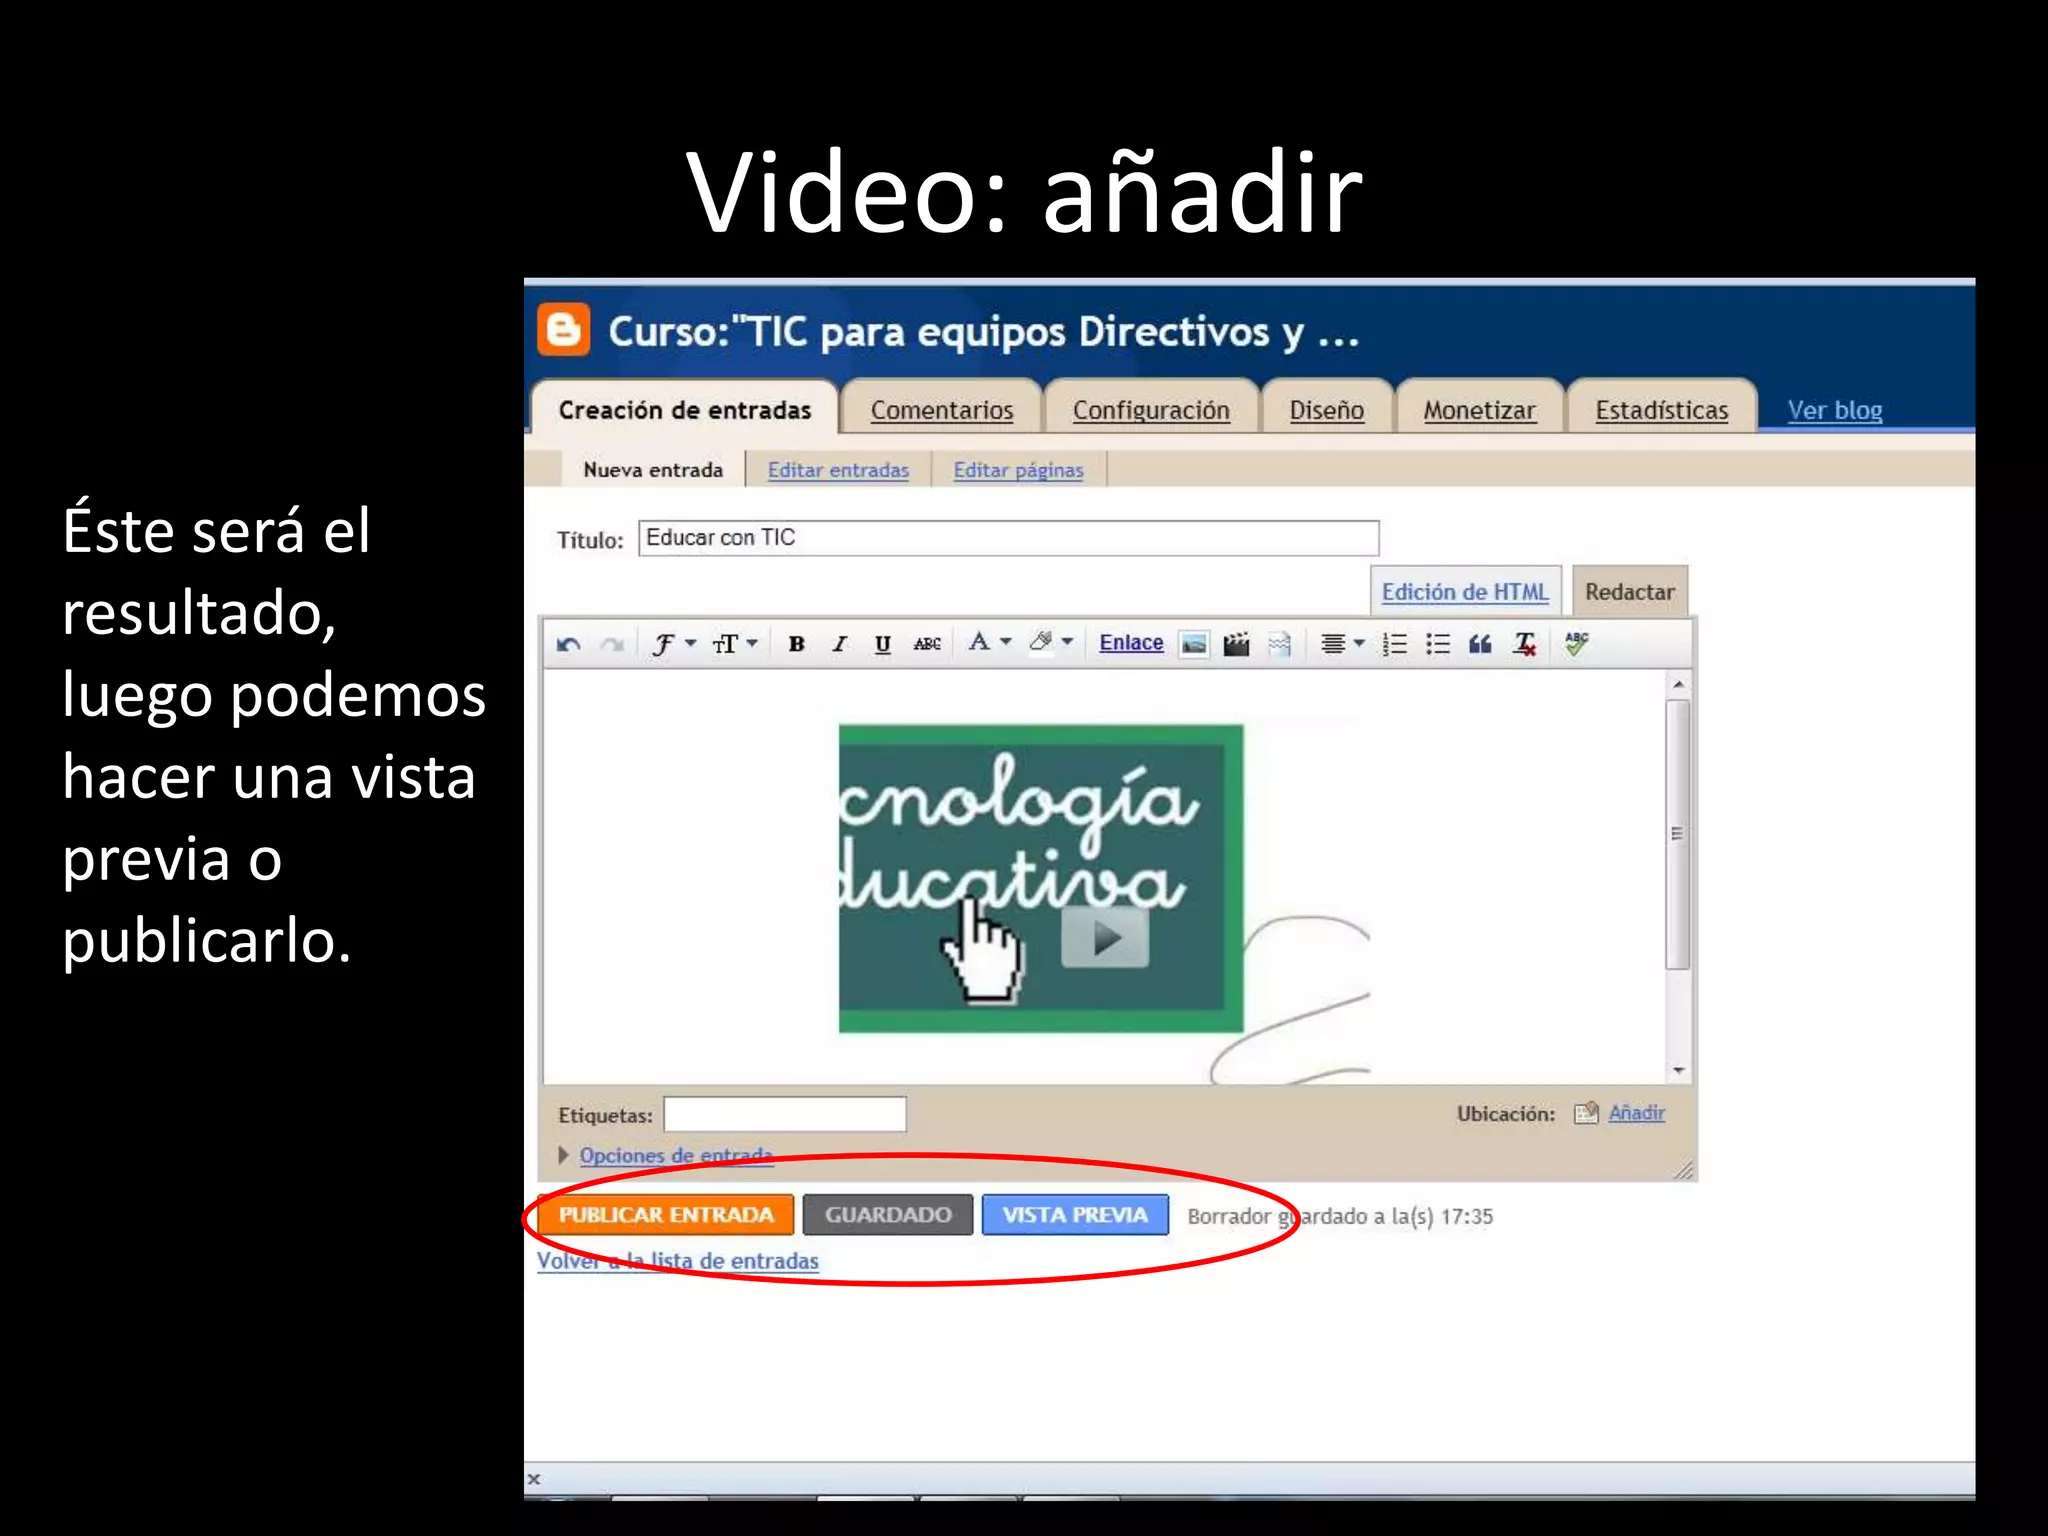Open the Monetizar tab
This screenshot has height=1536, width=2048.
pyautogui.click(x=1479, y=410)
